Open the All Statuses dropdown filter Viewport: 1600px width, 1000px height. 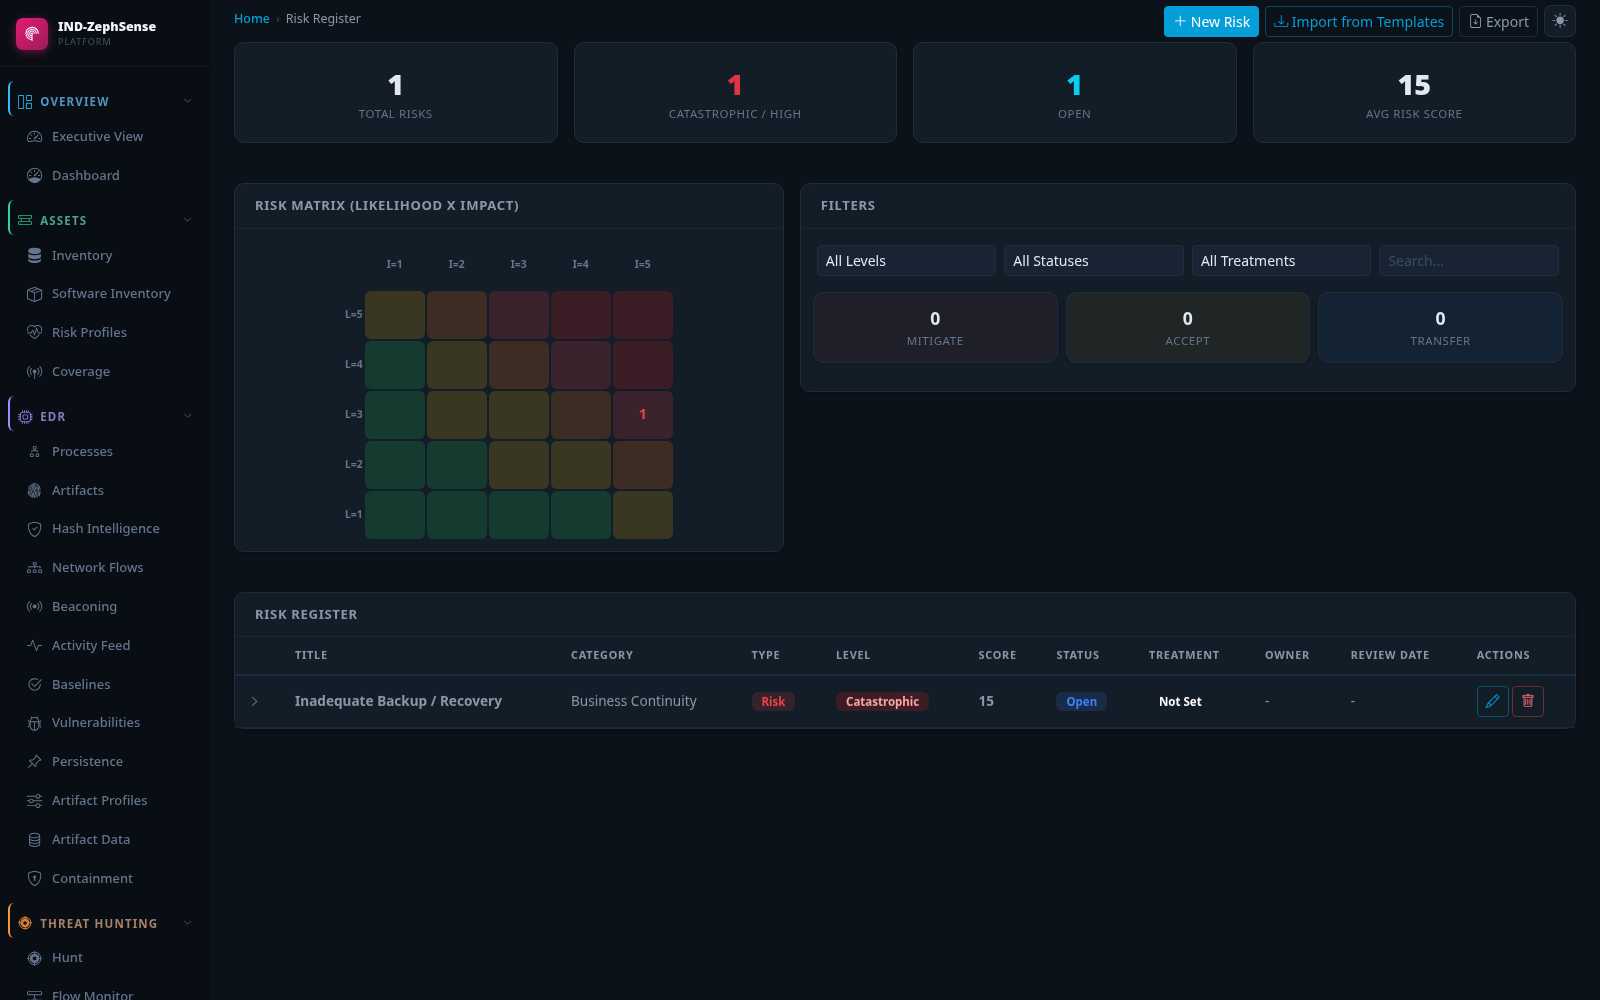pyautogui.click(x=1094, y=261)
